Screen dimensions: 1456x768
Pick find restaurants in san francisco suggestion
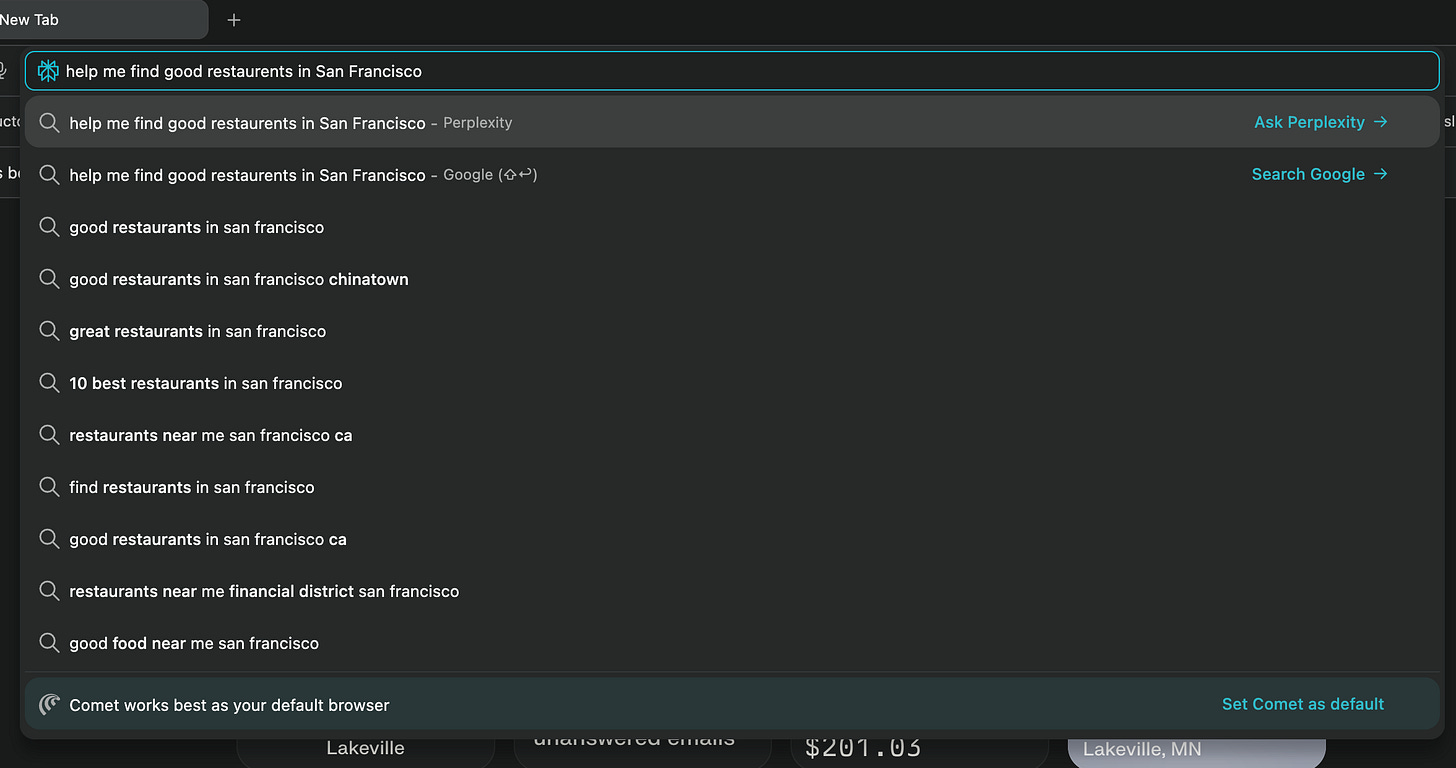pyautogui.click(x=732, y=487)
